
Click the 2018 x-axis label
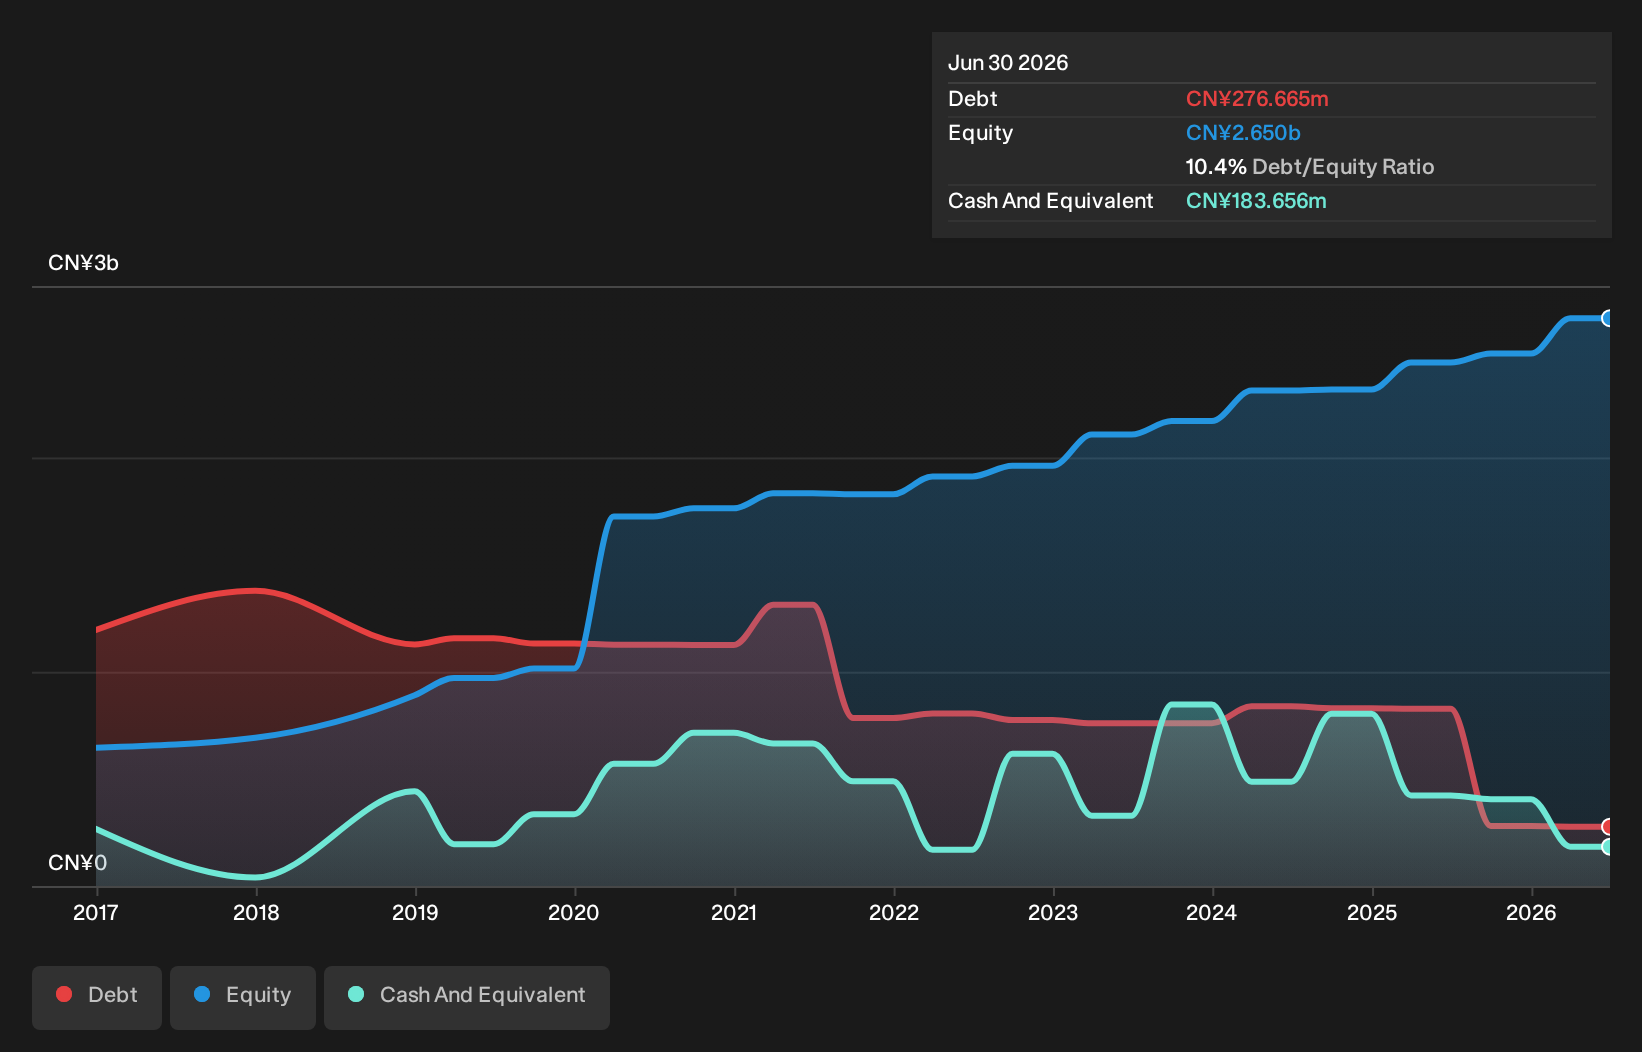[256, 912]
